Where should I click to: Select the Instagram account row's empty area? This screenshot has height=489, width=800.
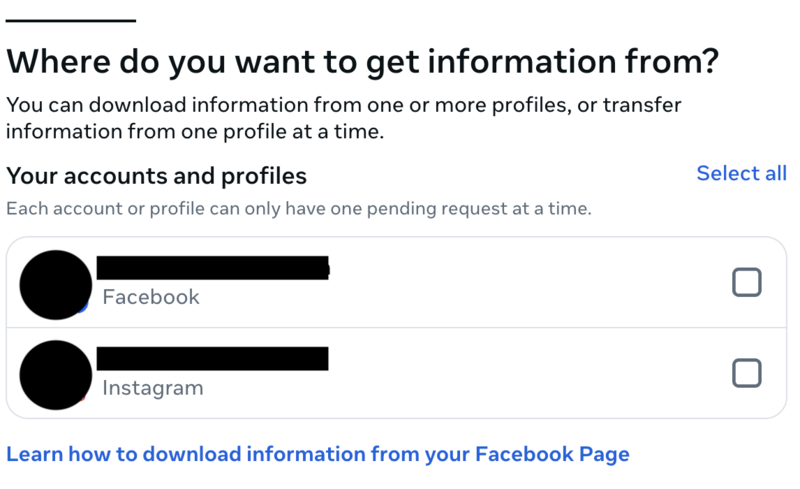click(530, 374)
